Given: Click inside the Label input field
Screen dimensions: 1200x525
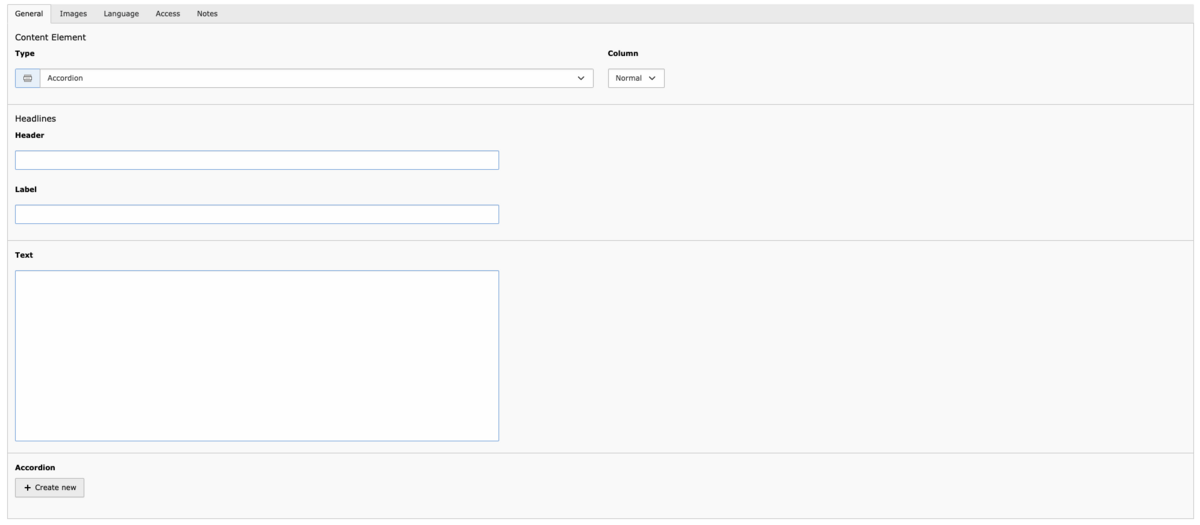Looking at the screenshot, I should 256,214.
